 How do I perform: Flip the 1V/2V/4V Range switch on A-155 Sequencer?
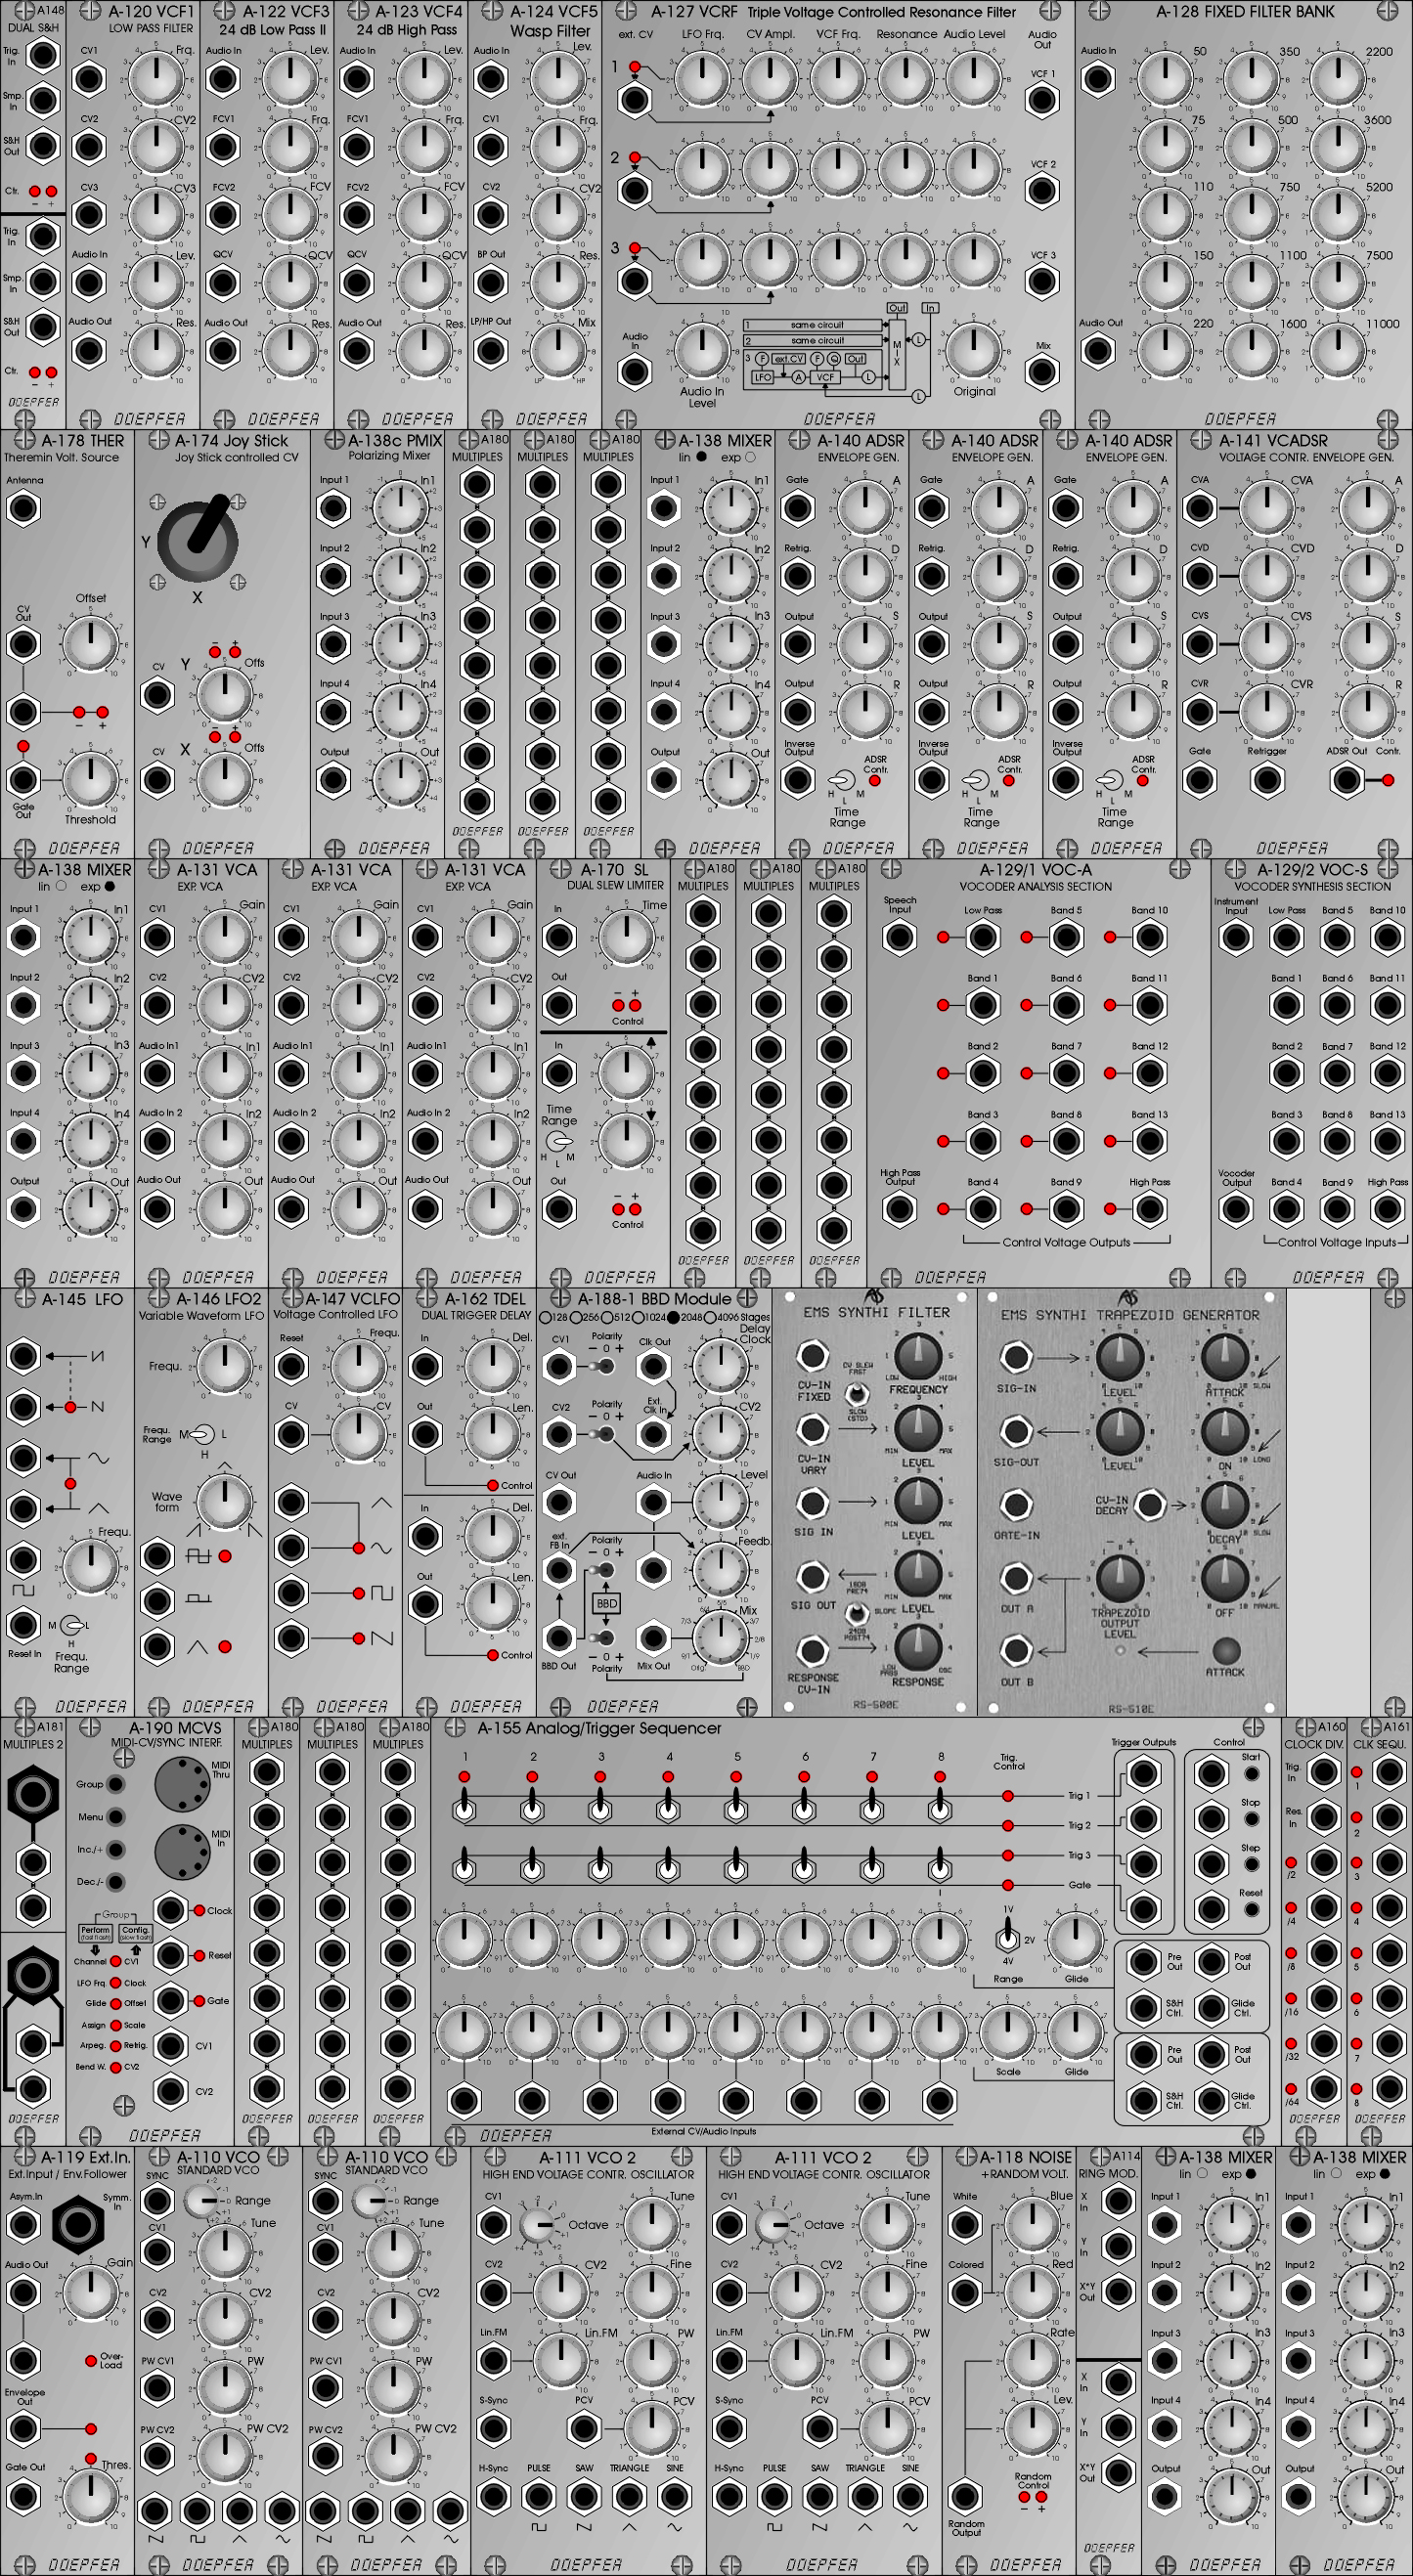[1008, 1937]
